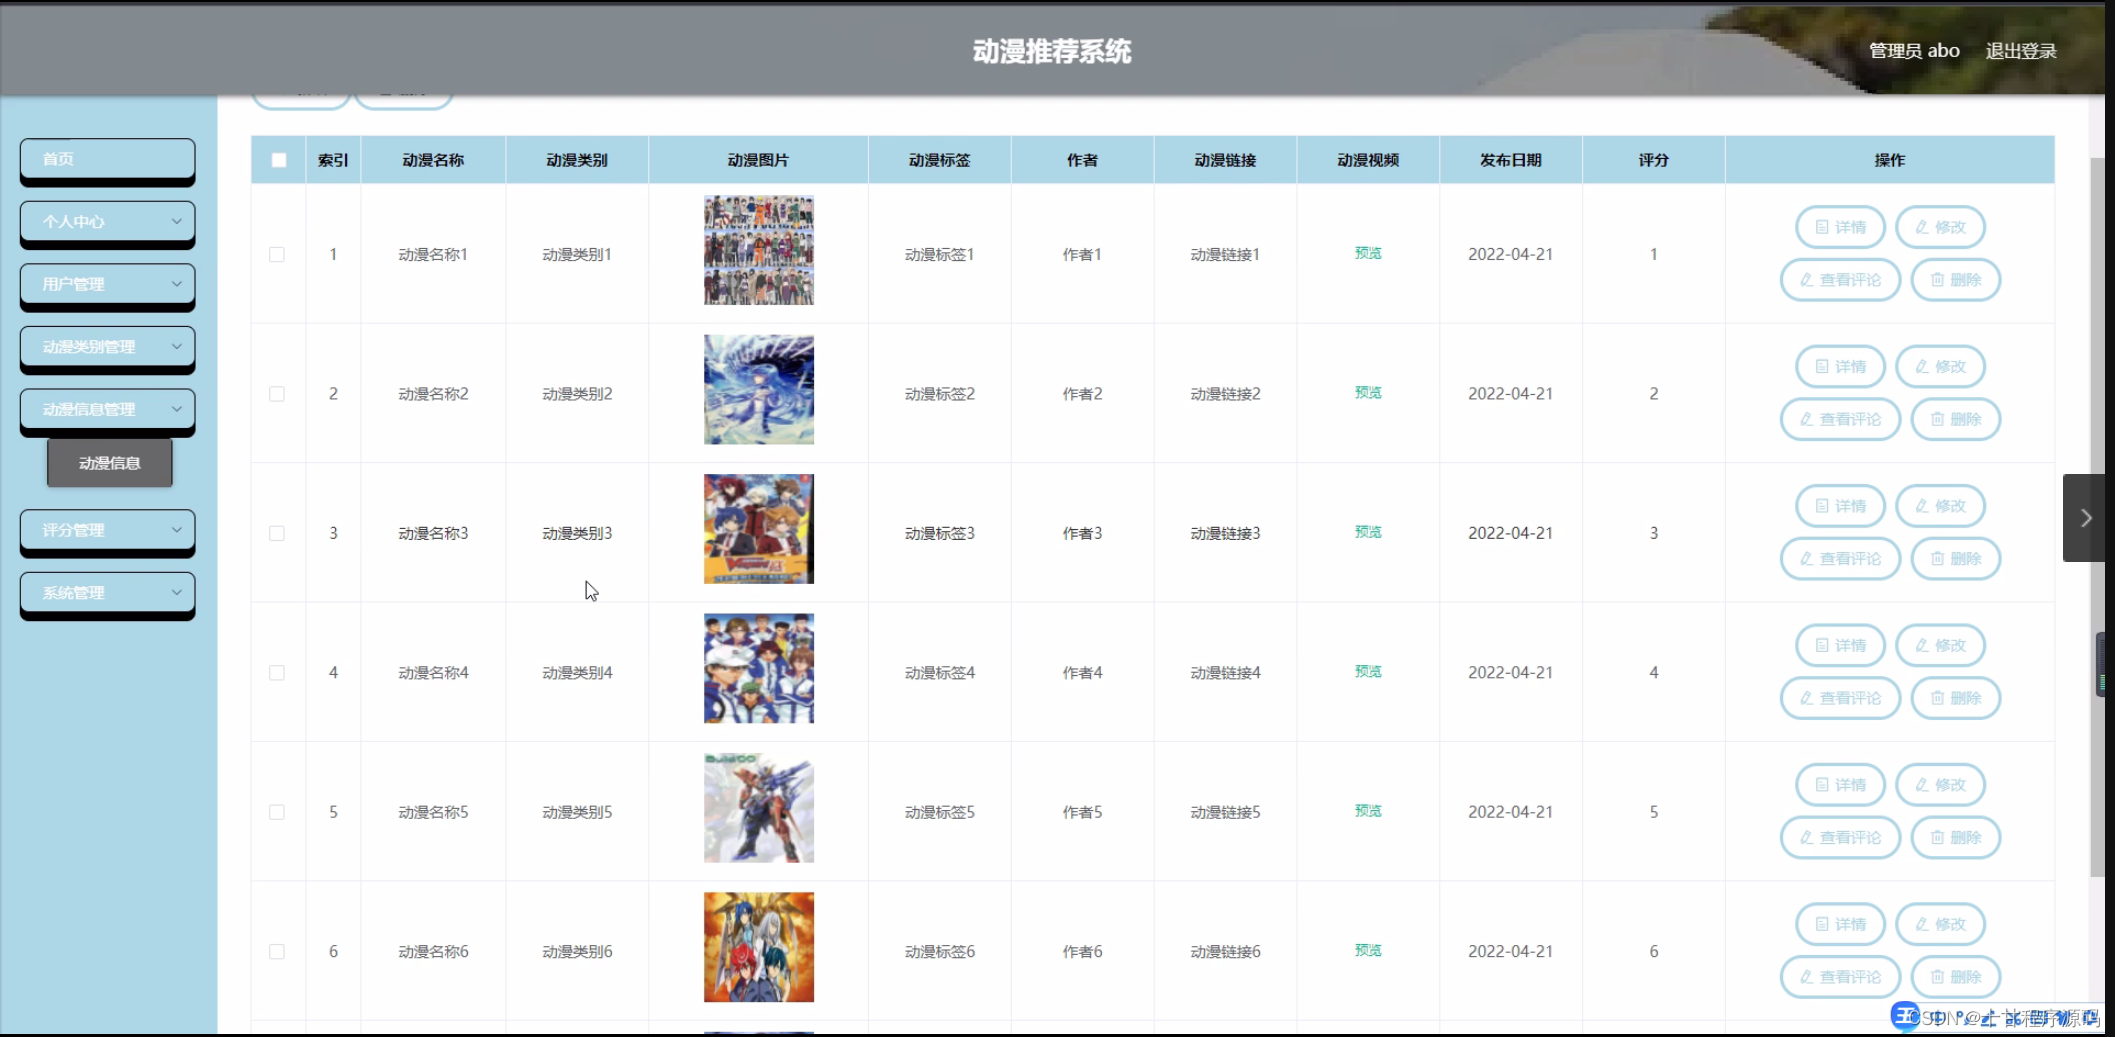This screenshot has width=2115, height=1037.
Task: Preview the video (预览) for 动漫名称1
Action: point(1368,253)
